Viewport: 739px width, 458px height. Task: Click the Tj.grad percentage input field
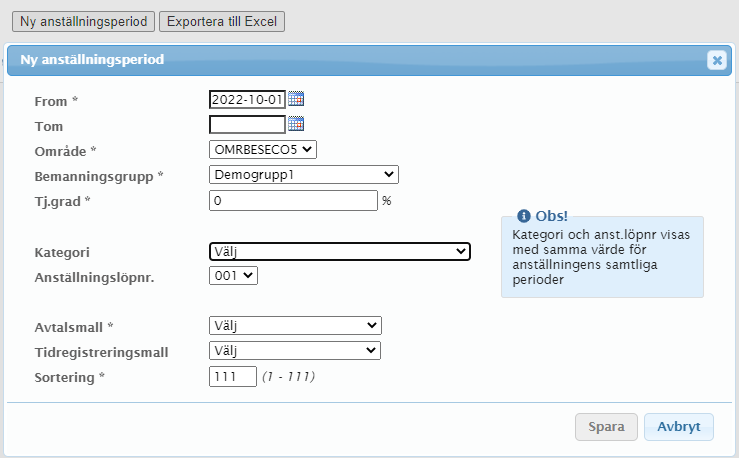293,200
